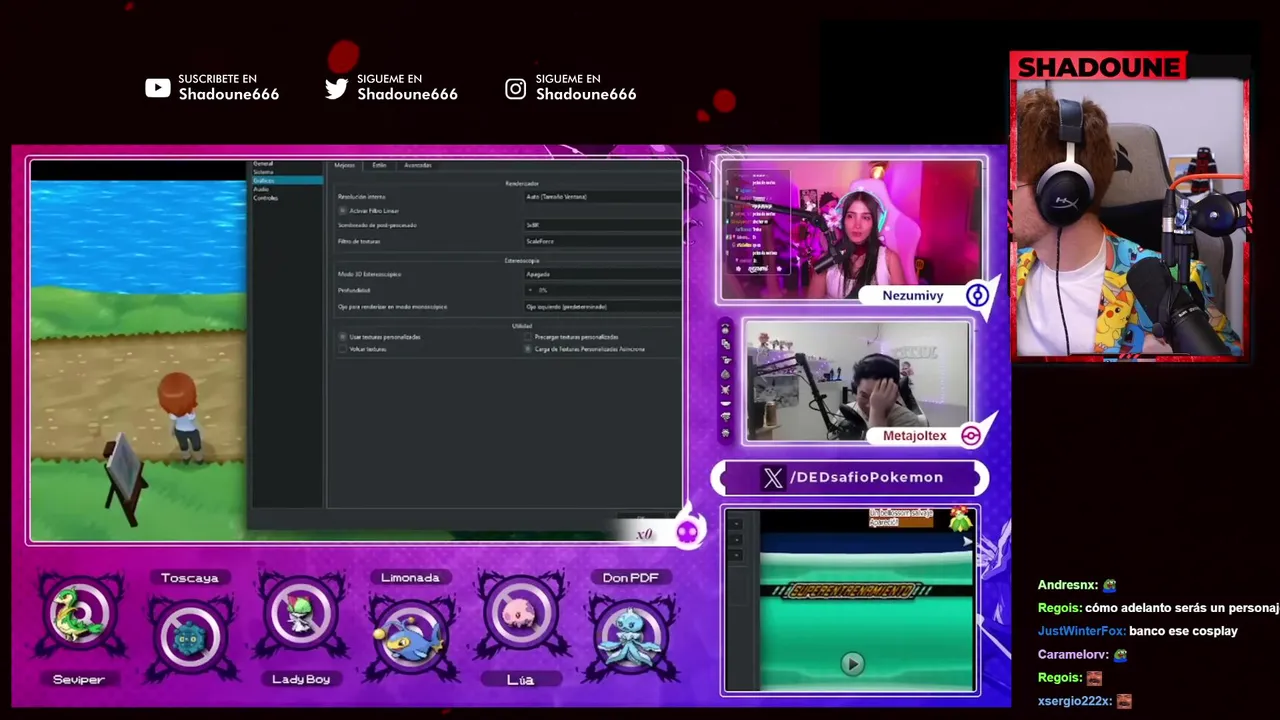Open the Resolución interna dropdown
This screenshot has width=1280, height=720.
coord(602,197)
